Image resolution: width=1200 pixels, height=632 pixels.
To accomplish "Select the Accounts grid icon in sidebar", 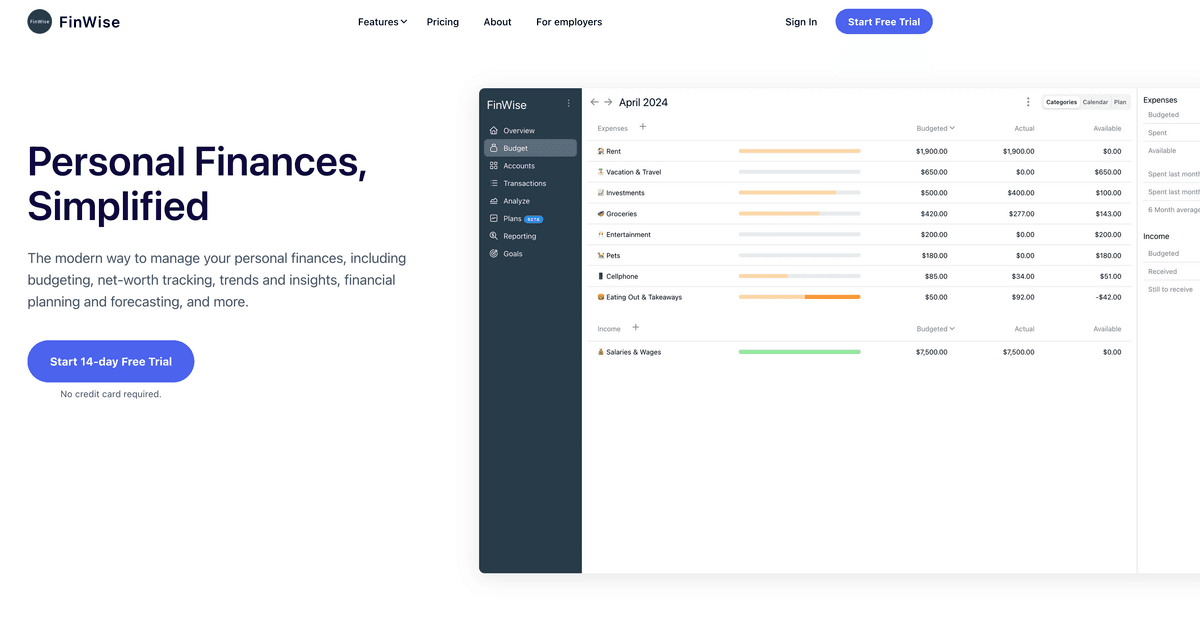I will coord(494,166).
